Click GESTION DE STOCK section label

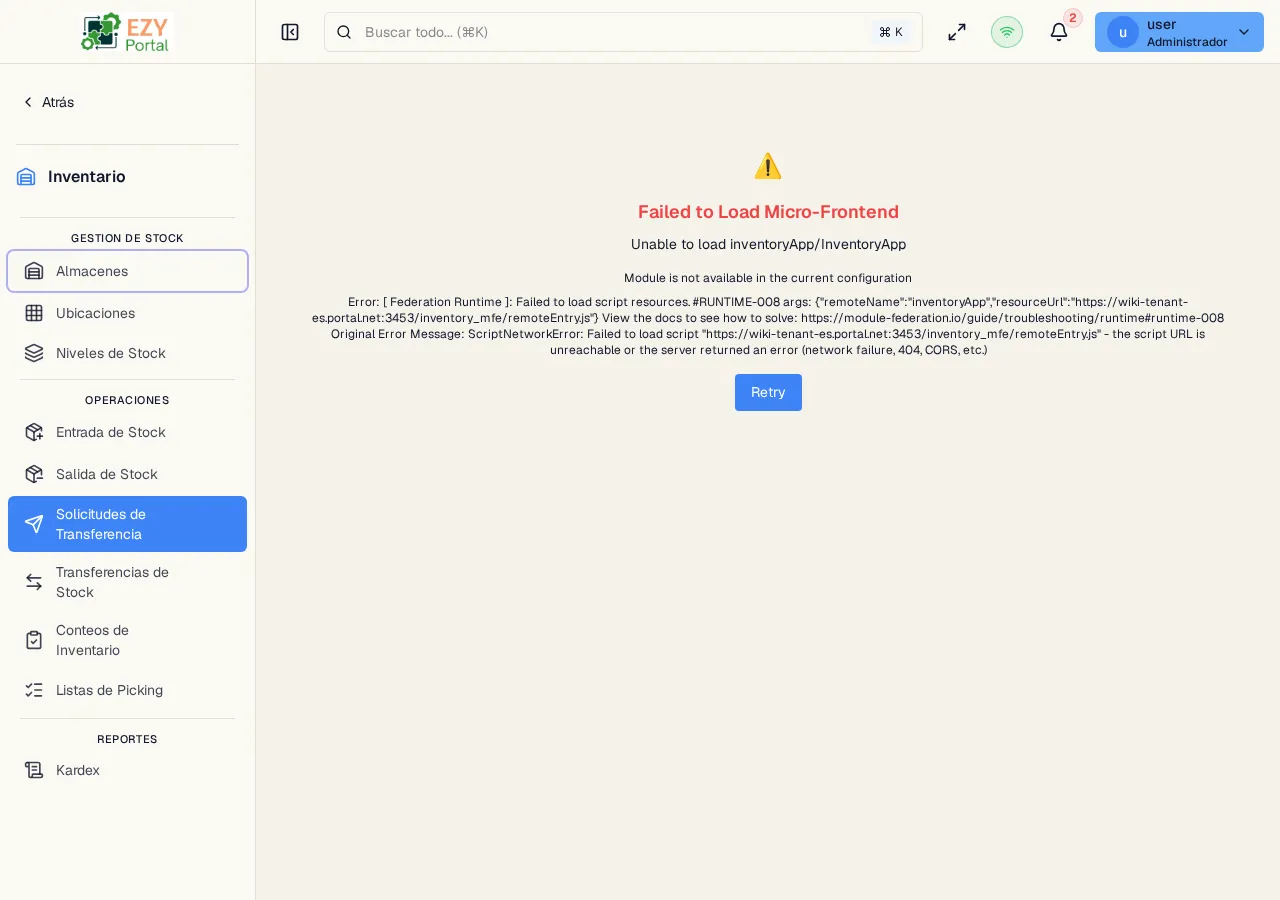tap(127, 238)
